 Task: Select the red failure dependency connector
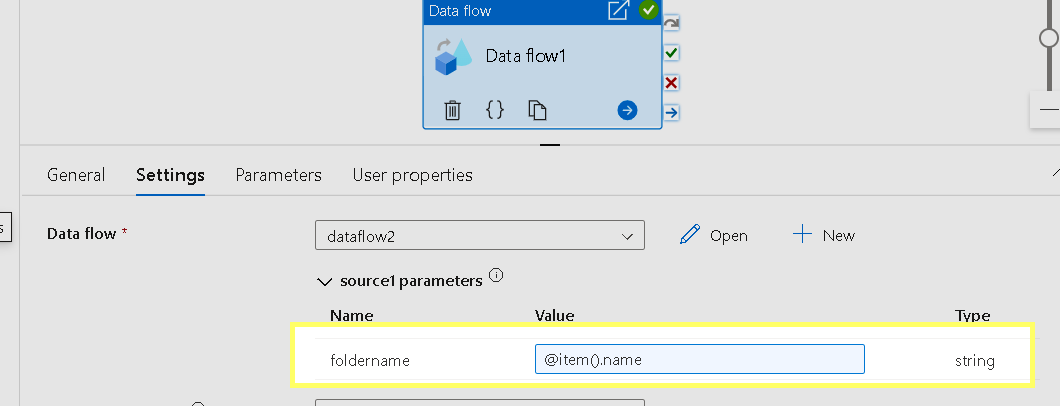(x=672, y=82)
